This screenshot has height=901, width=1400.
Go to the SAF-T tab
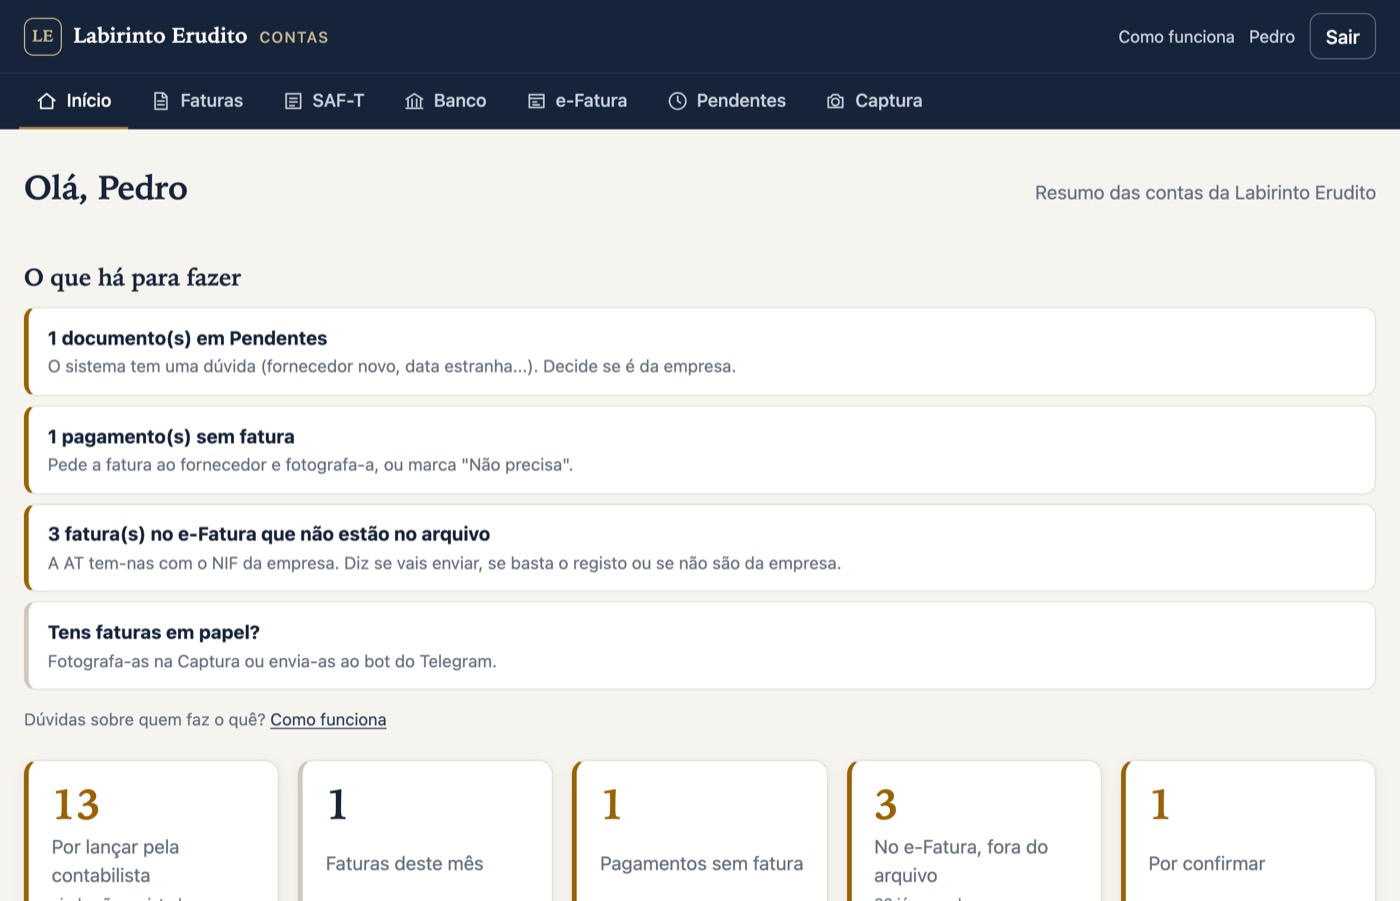coord(325,101)
